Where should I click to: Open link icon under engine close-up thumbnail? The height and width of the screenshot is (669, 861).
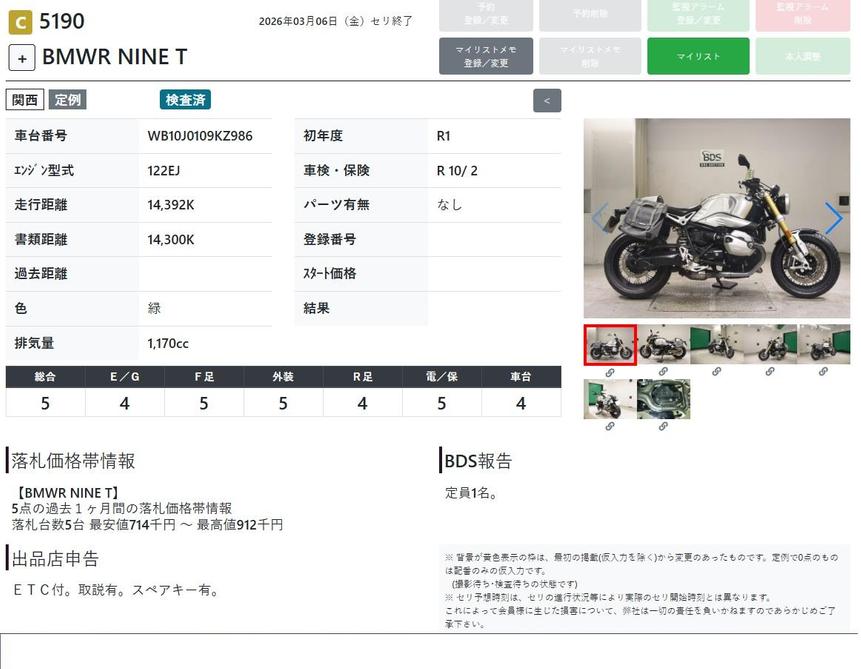663,426
